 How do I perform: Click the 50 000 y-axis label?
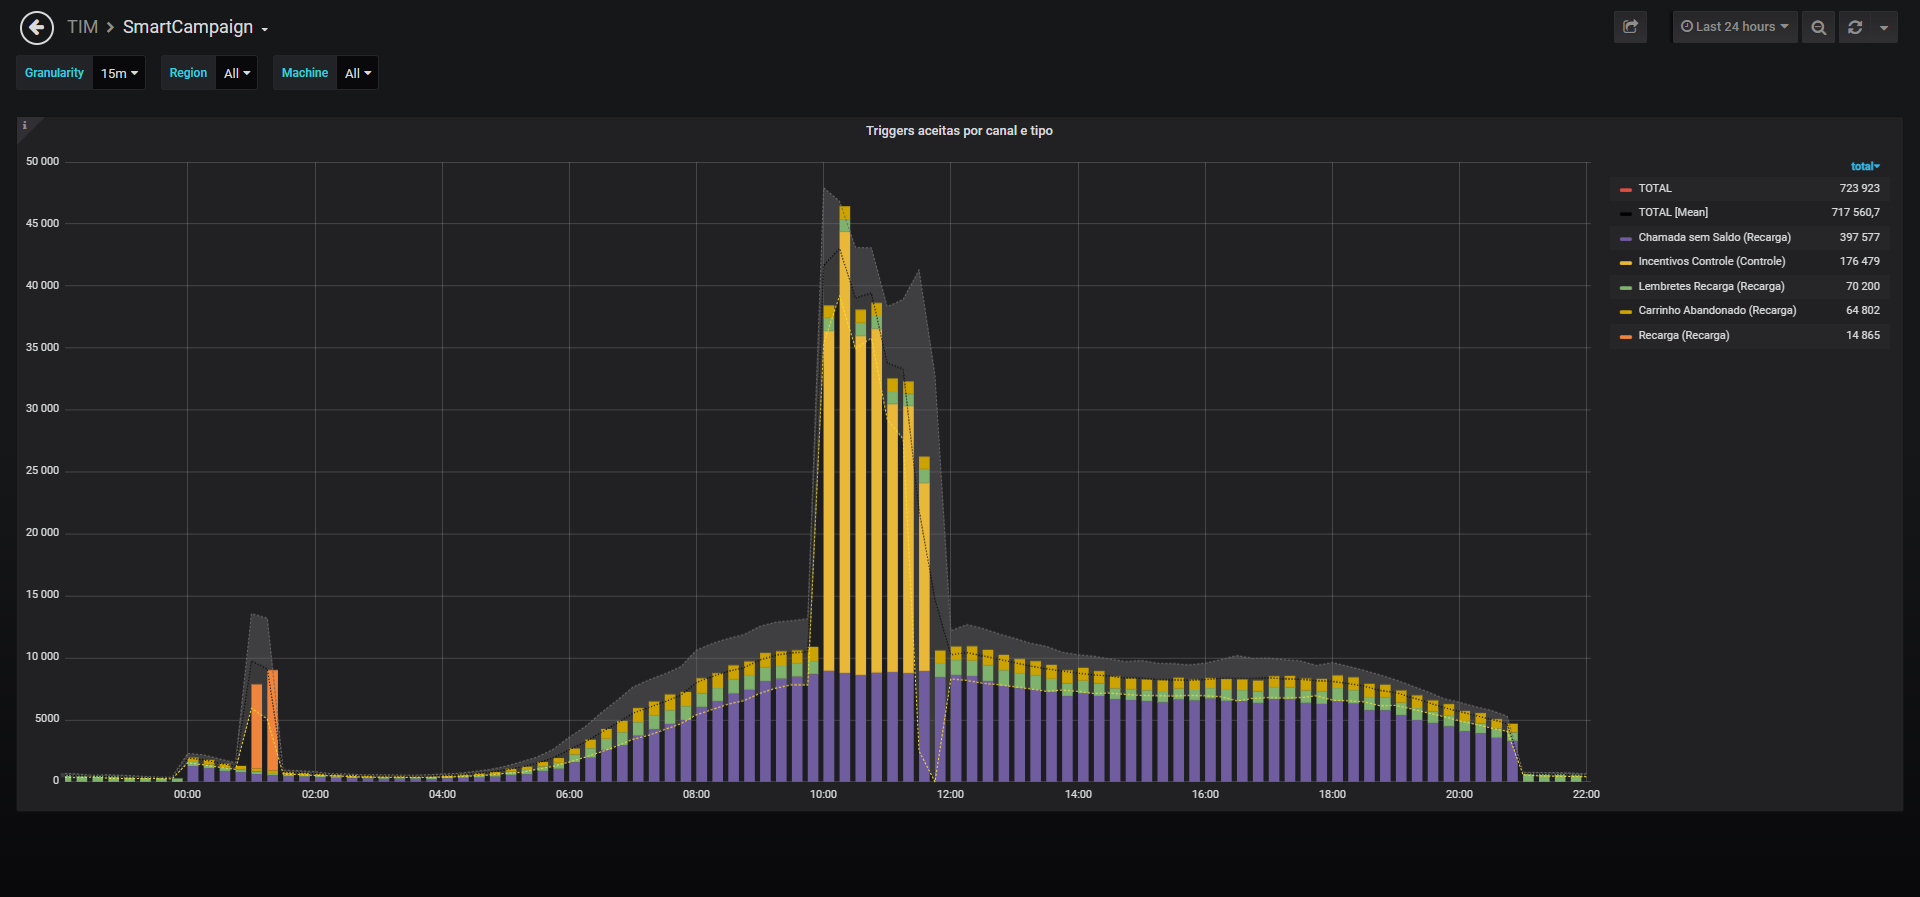[x=42, y=161]
